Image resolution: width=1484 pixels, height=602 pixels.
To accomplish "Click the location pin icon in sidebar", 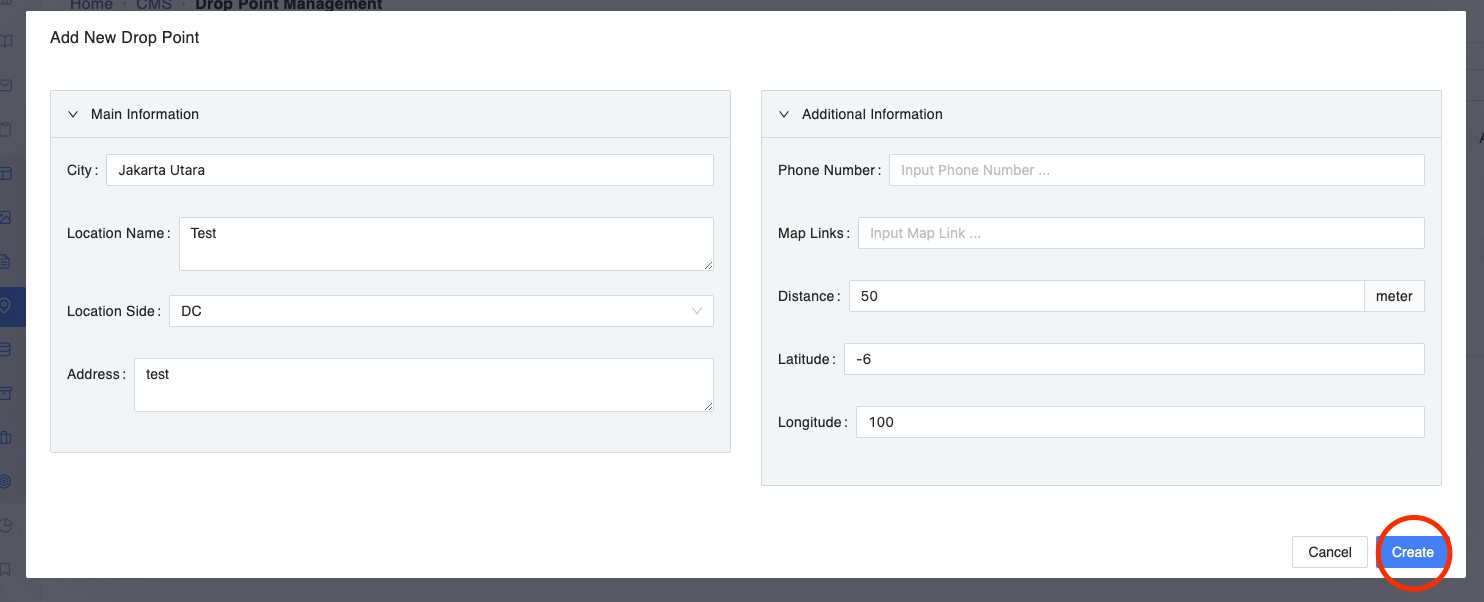I will coord(6,306).
